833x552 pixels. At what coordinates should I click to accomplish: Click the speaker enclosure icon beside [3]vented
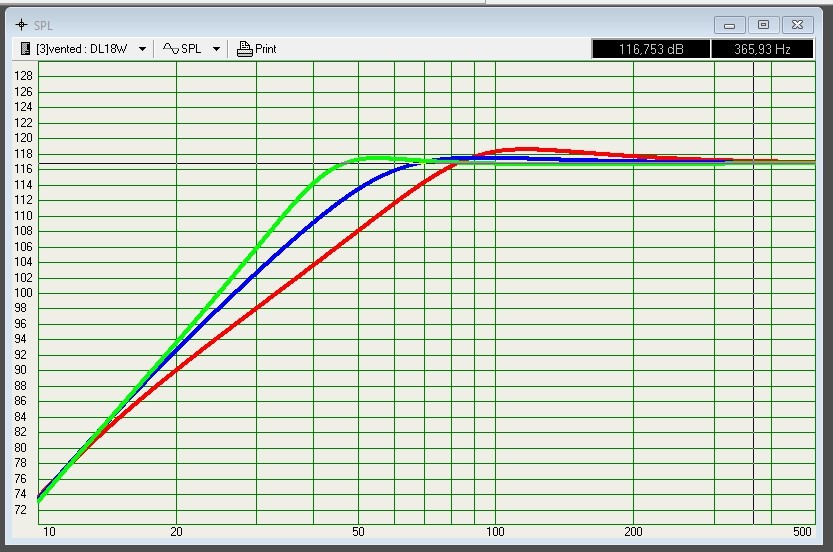pos(25,49)
